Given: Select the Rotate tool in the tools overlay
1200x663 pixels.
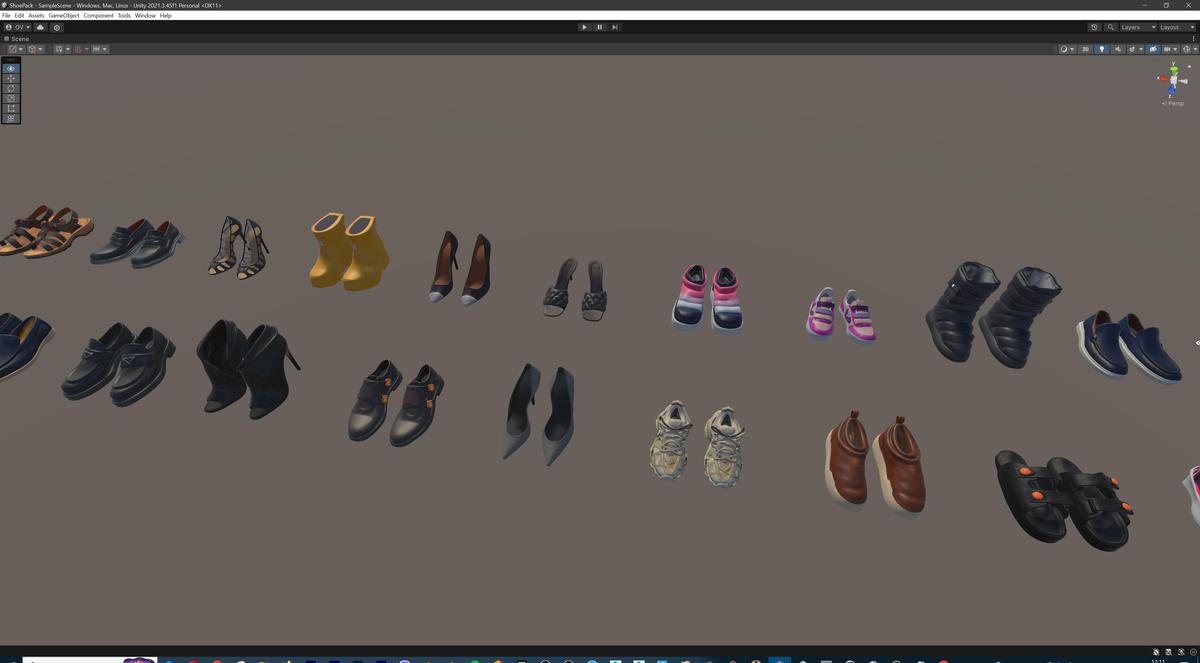Looking at the screenshot, I should click(10, 88).
